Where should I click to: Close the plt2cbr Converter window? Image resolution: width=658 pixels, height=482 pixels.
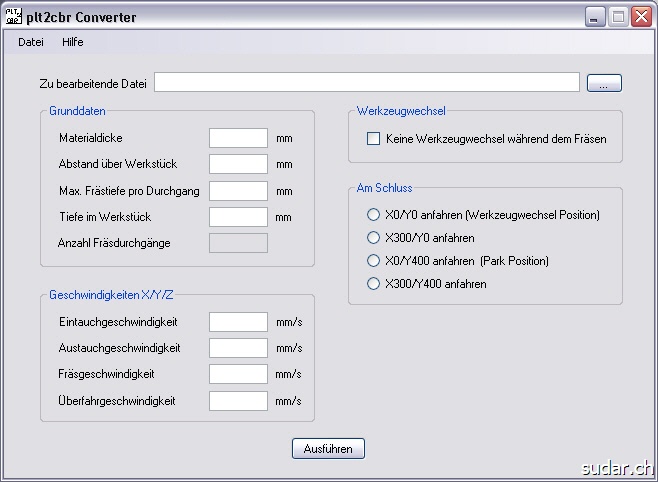(642, 17)
